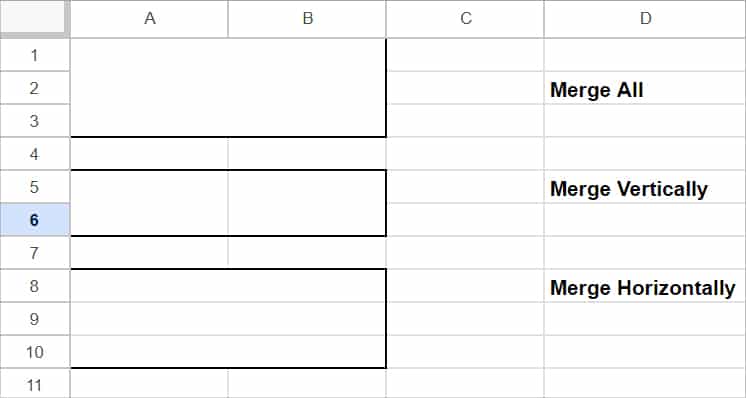Select horizontally merged row 9 cell
The height and width of the screenshot is (398, 746).
(x=228, y=319)
